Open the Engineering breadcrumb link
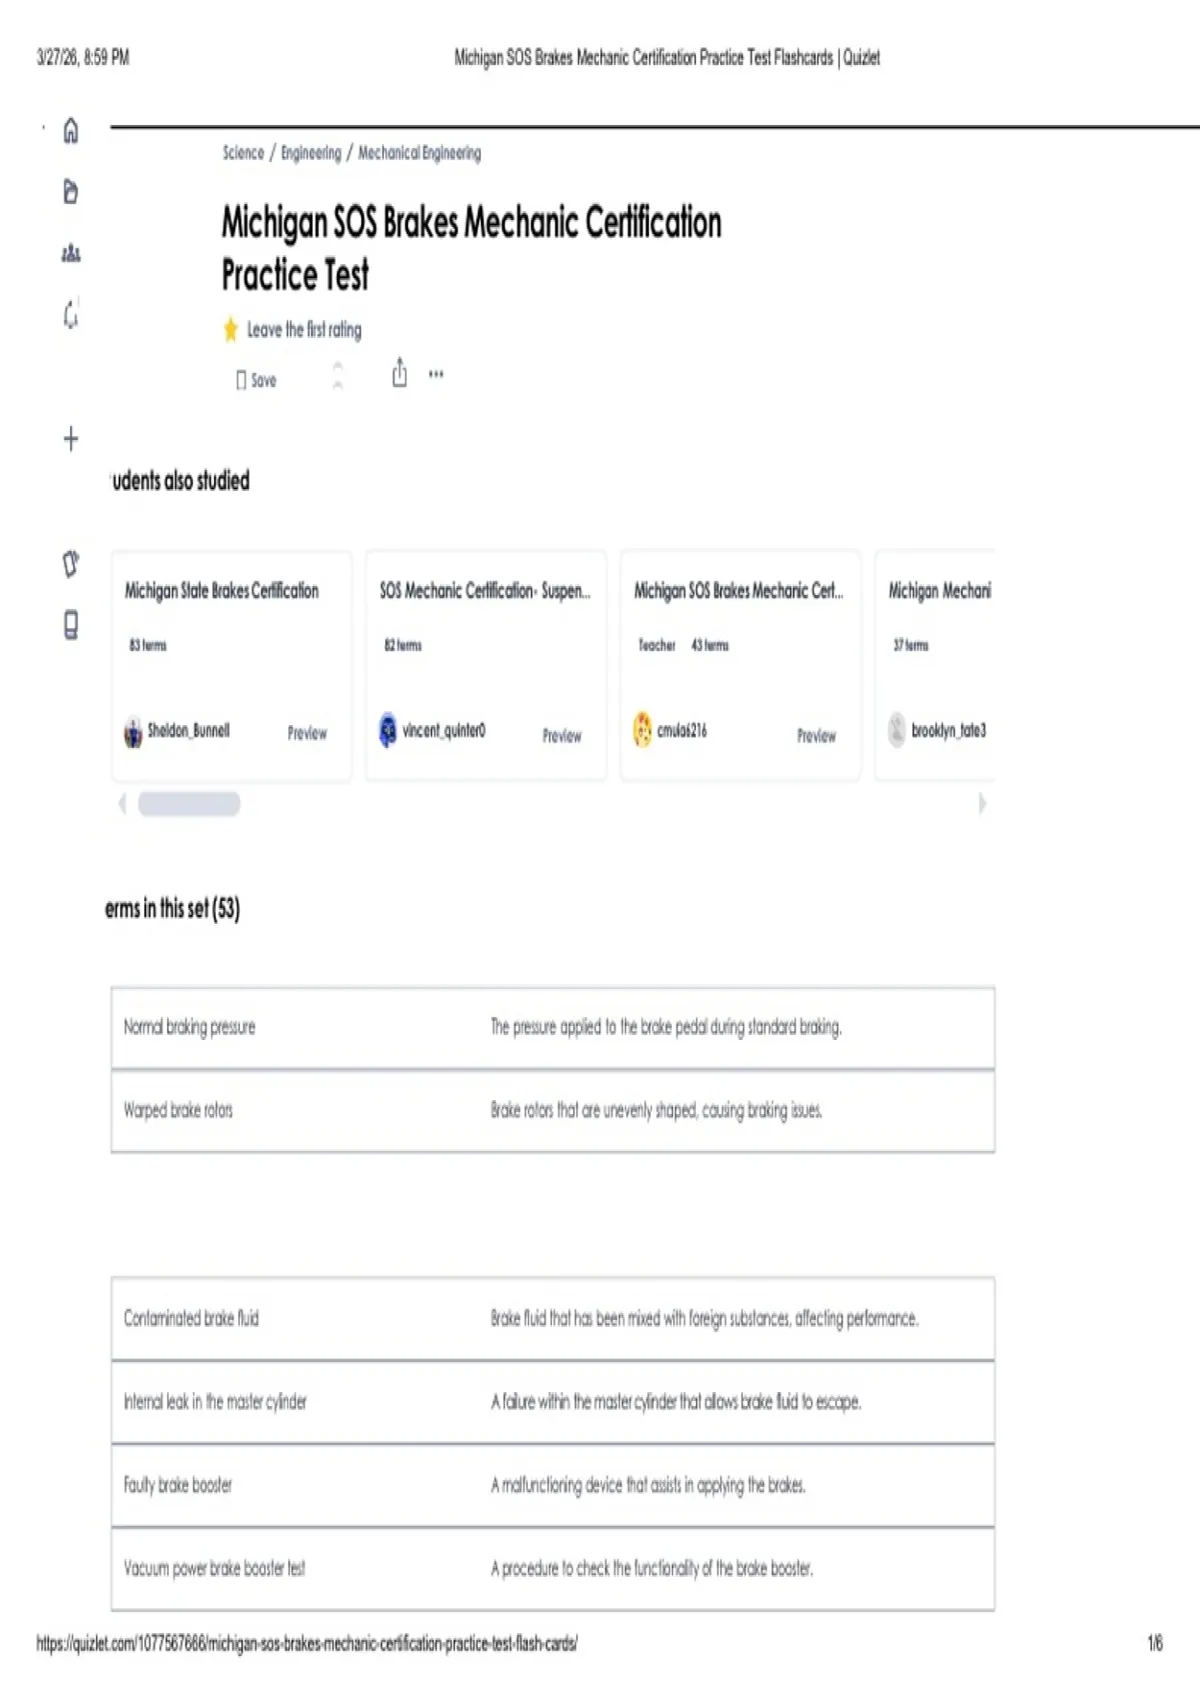The width and height of the screenshot is (1200, 1700). click(x=311, y=153)
